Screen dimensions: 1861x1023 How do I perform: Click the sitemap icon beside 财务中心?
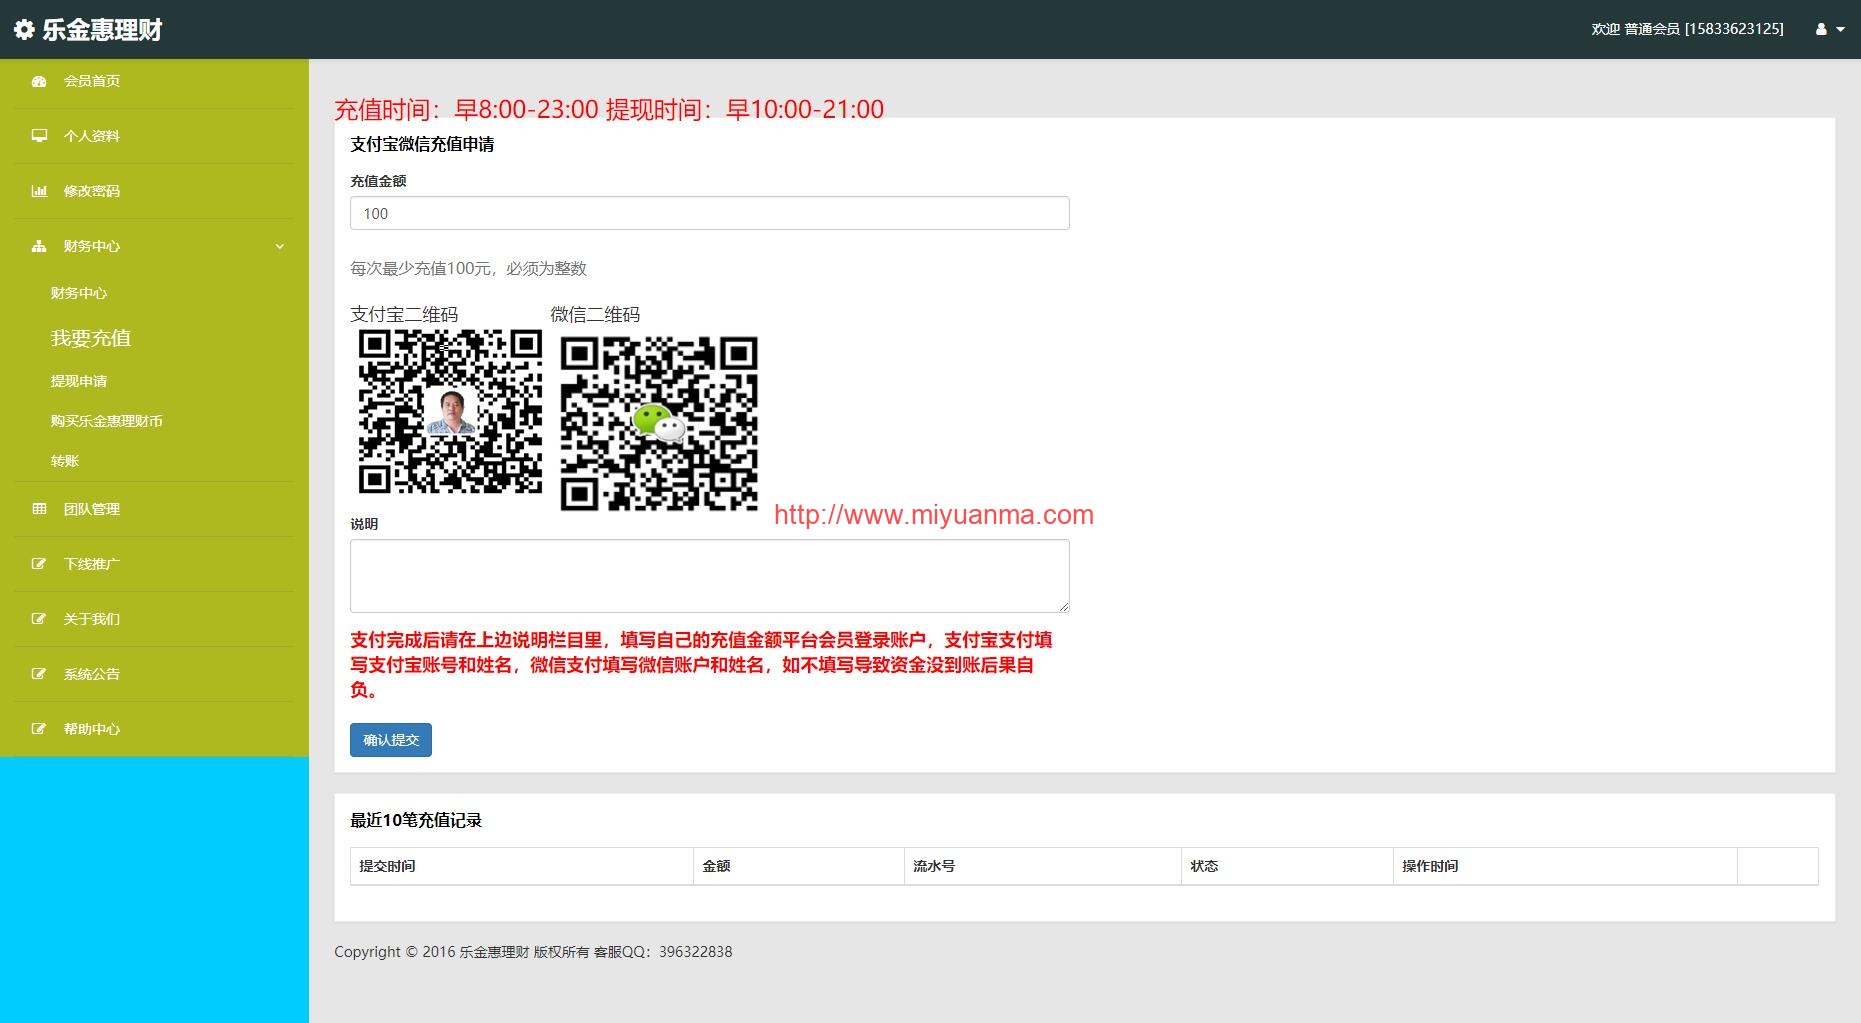39,246
